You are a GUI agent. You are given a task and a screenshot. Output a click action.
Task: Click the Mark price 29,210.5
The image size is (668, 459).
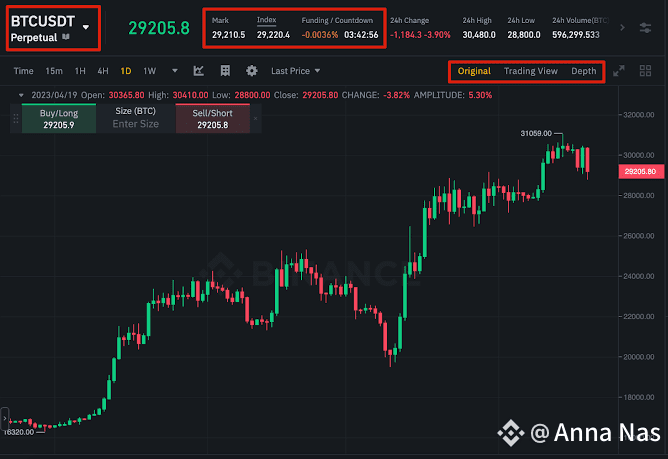229,35
